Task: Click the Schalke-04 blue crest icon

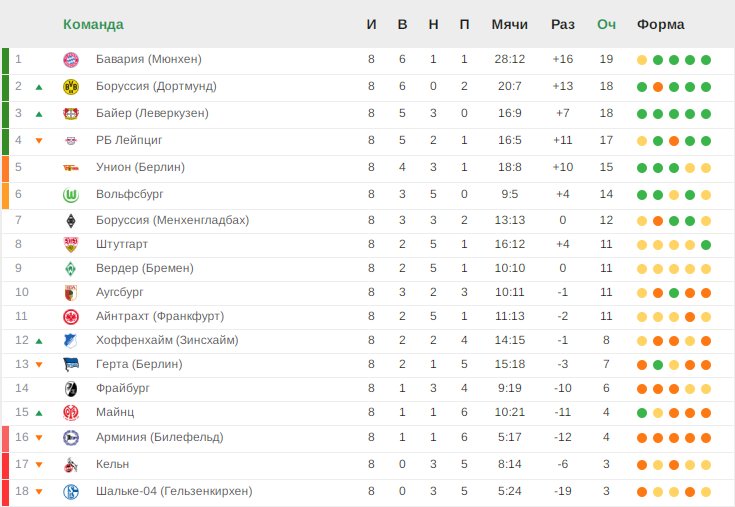Action: 71,492
